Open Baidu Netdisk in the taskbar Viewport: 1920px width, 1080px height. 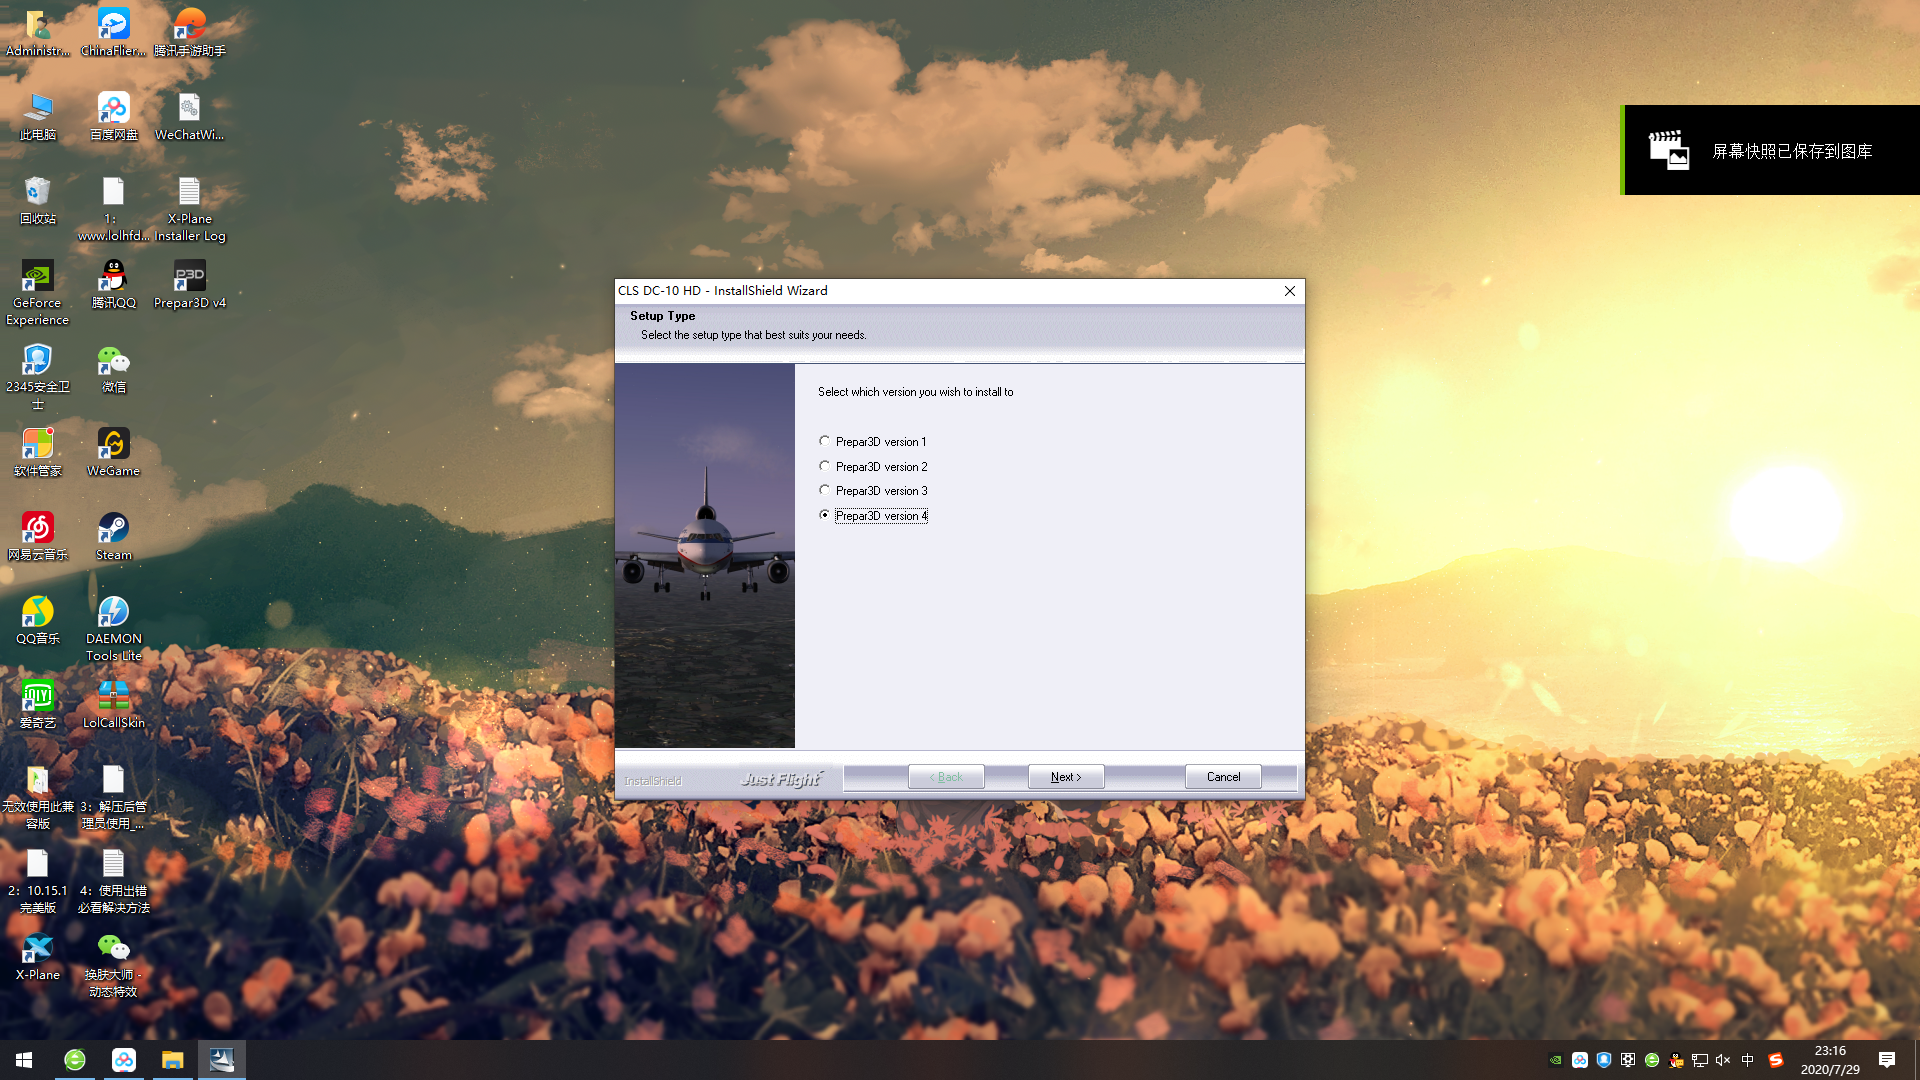click(124, 1060)
